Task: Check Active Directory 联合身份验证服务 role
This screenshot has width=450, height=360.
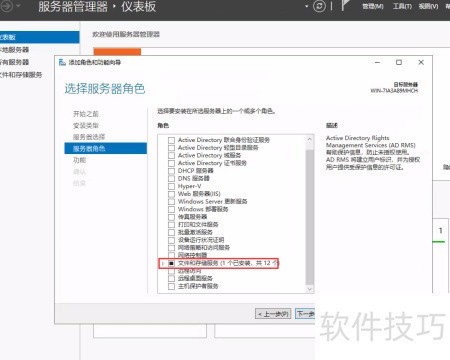Action: coord(171,140)
